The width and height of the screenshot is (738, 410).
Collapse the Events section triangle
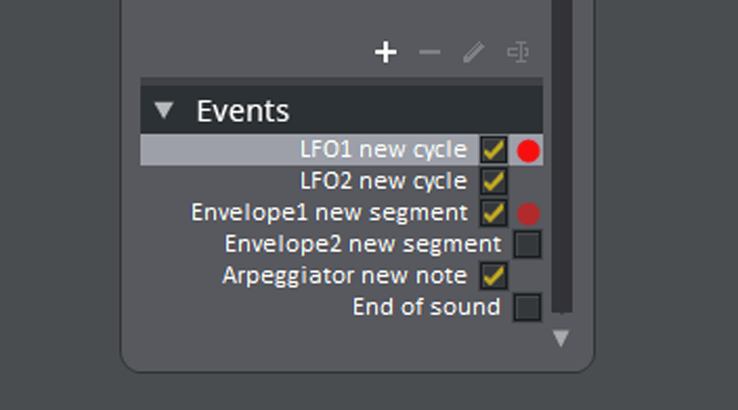[x=164, y=110]
